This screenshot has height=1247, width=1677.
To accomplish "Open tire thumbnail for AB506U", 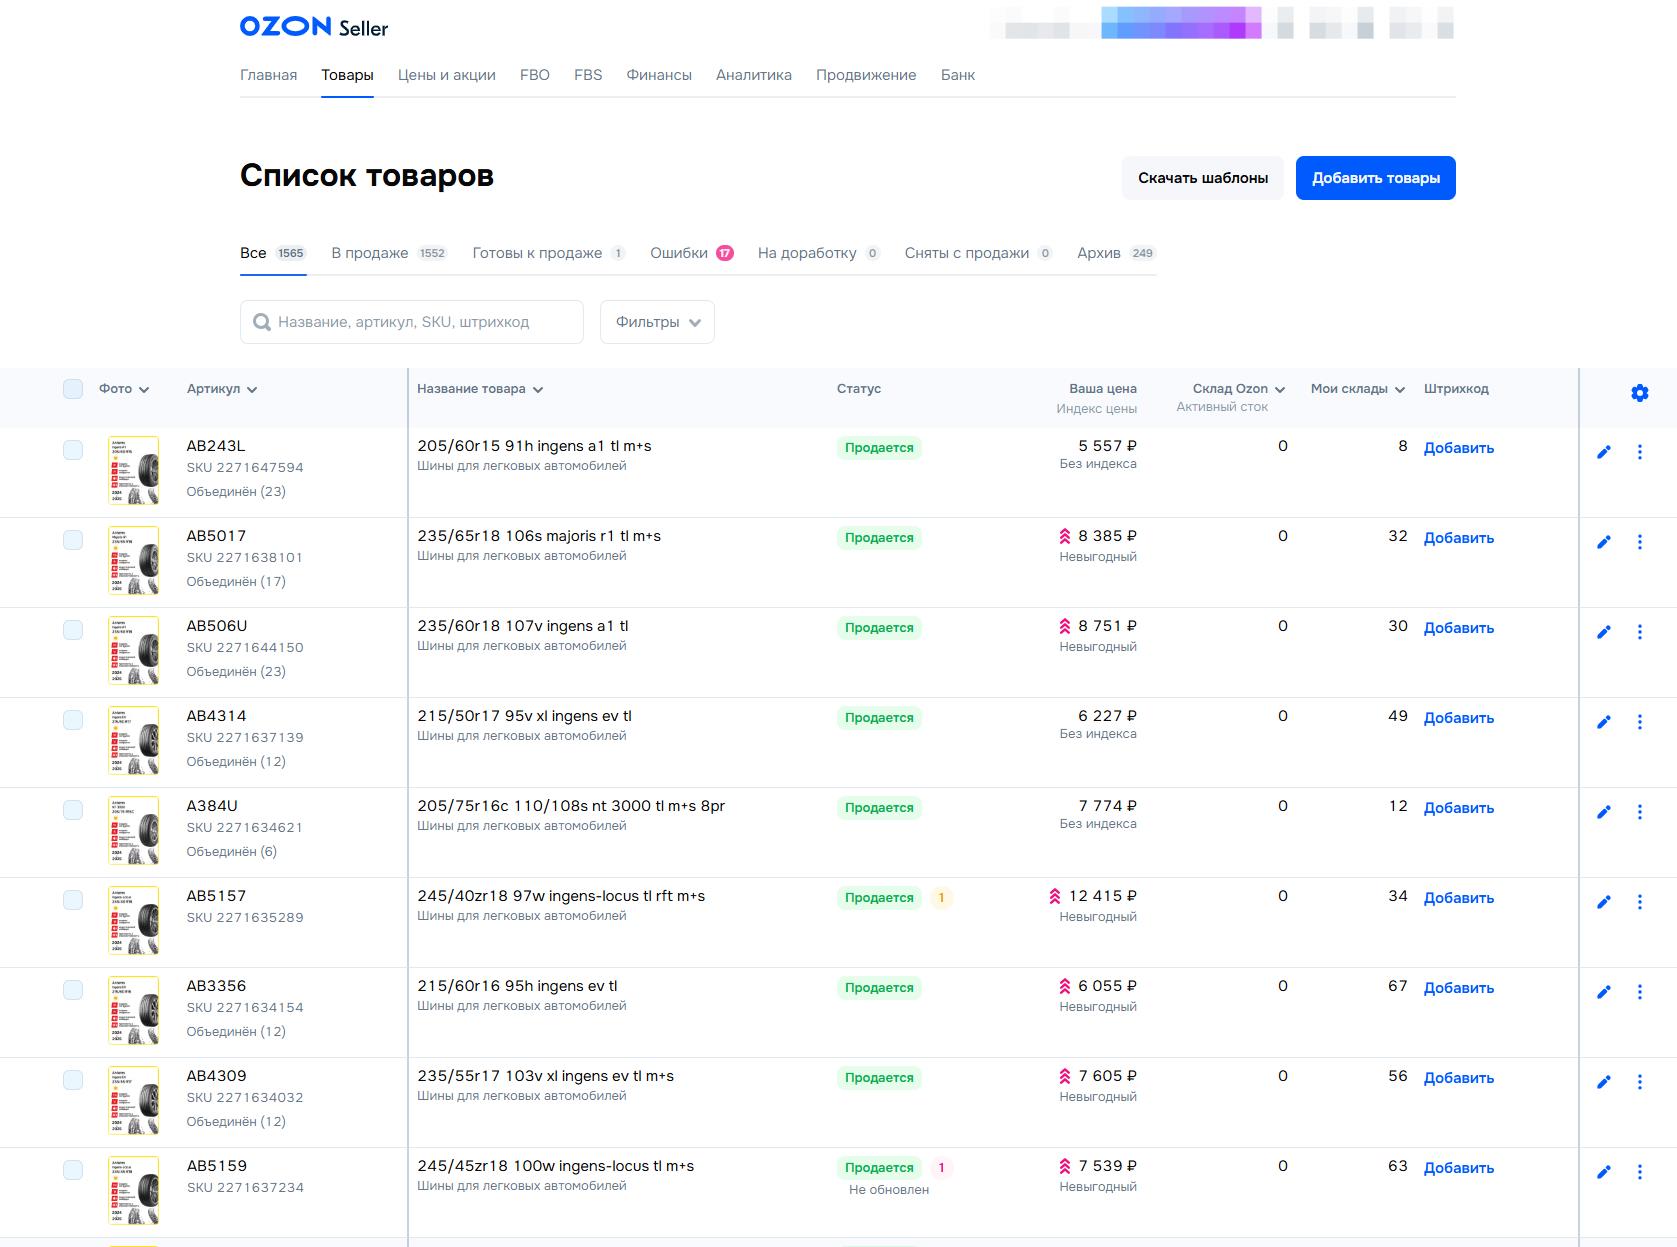I will pyautogui.click(x=134, y=650).
